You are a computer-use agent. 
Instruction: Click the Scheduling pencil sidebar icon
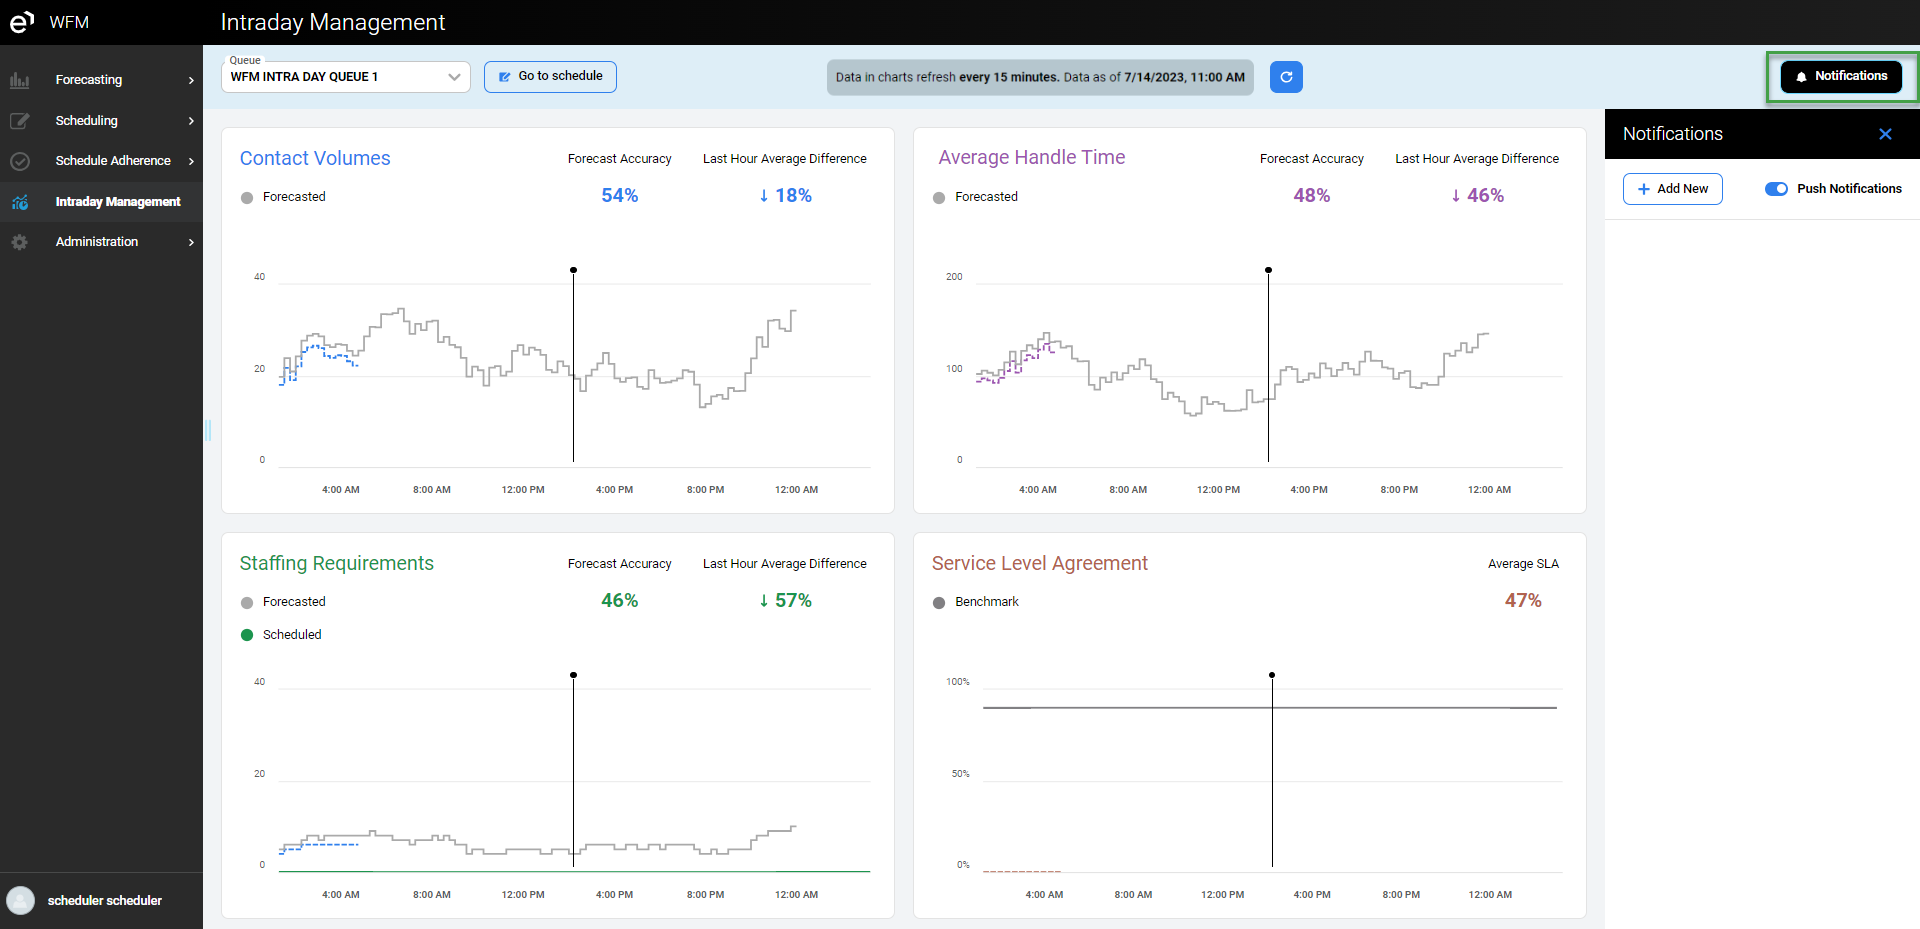coord(19,121)
